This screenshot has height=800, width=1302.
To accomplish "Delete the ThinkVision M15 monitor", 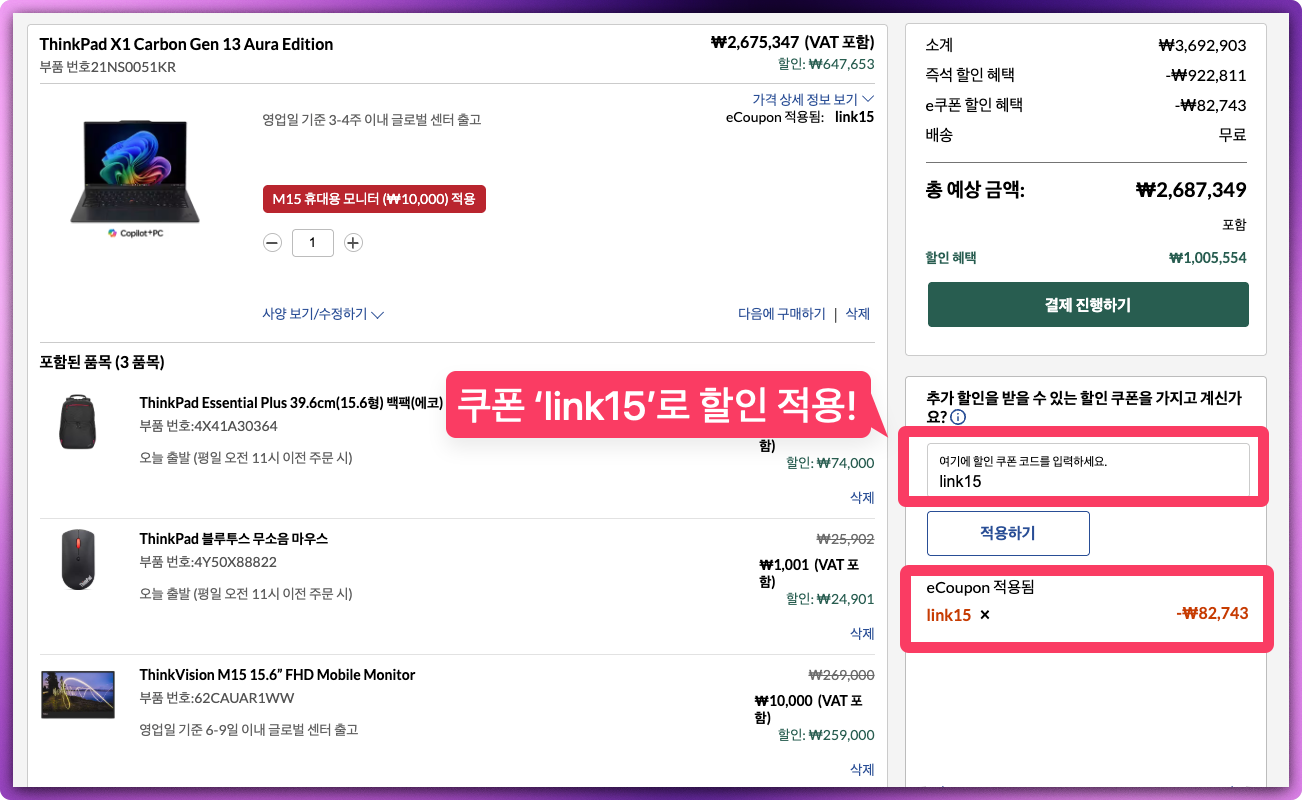I will [x=862, y=769].
